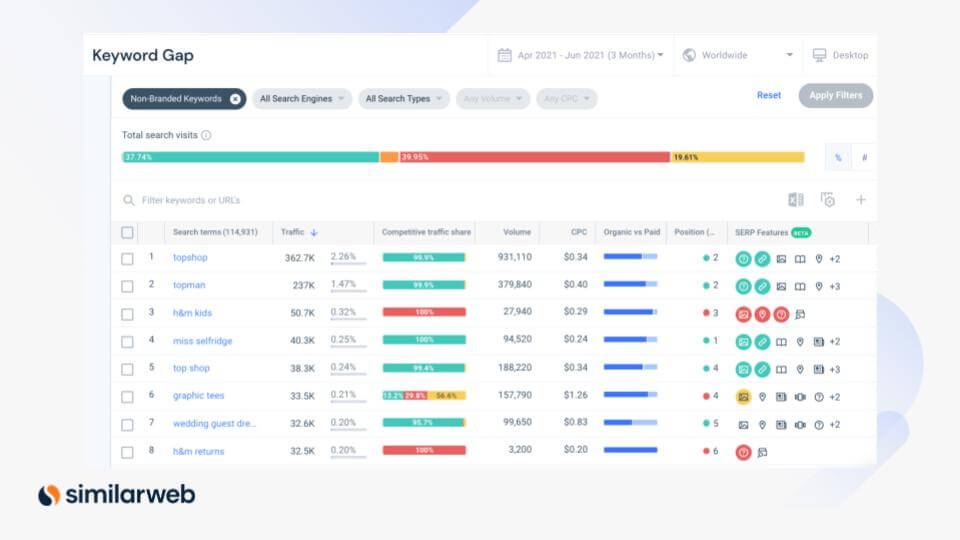960x540 pixels.
Task: Select the graphic tees row checkbox
Action: point(127,397)
